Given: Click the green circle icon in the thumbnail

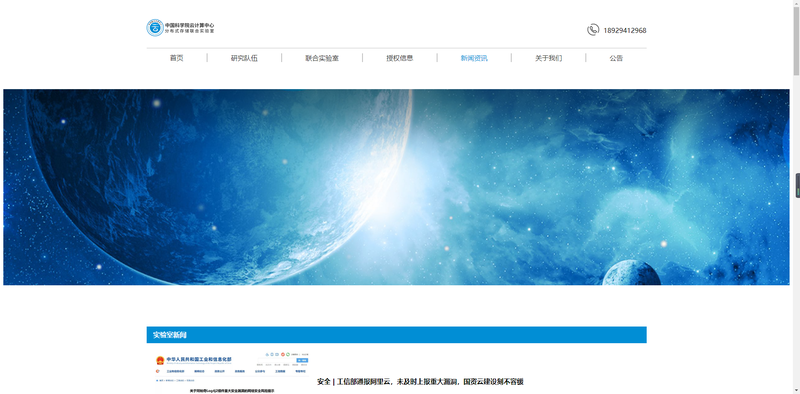Looking at the screenshot, I should (x=287, y=354).
